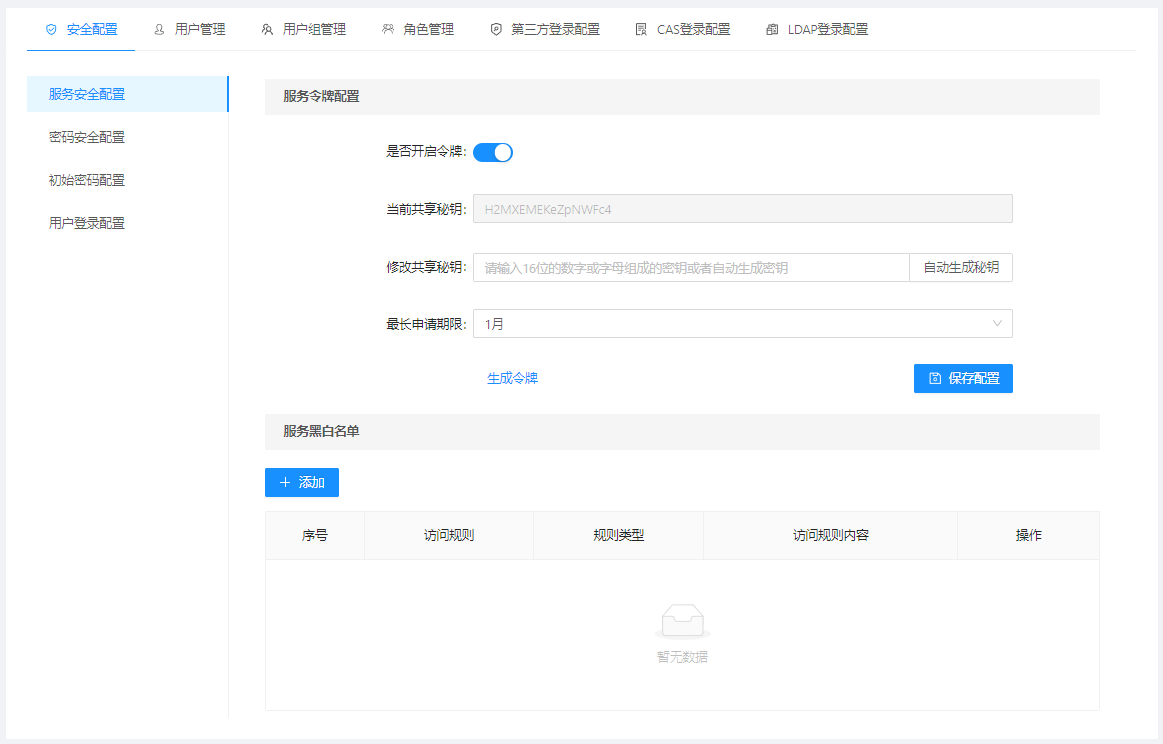This screenshot has width=1163, height=744.
Task: Click the group icon beside 用户组管理
Action: click(x=267, y=30)
